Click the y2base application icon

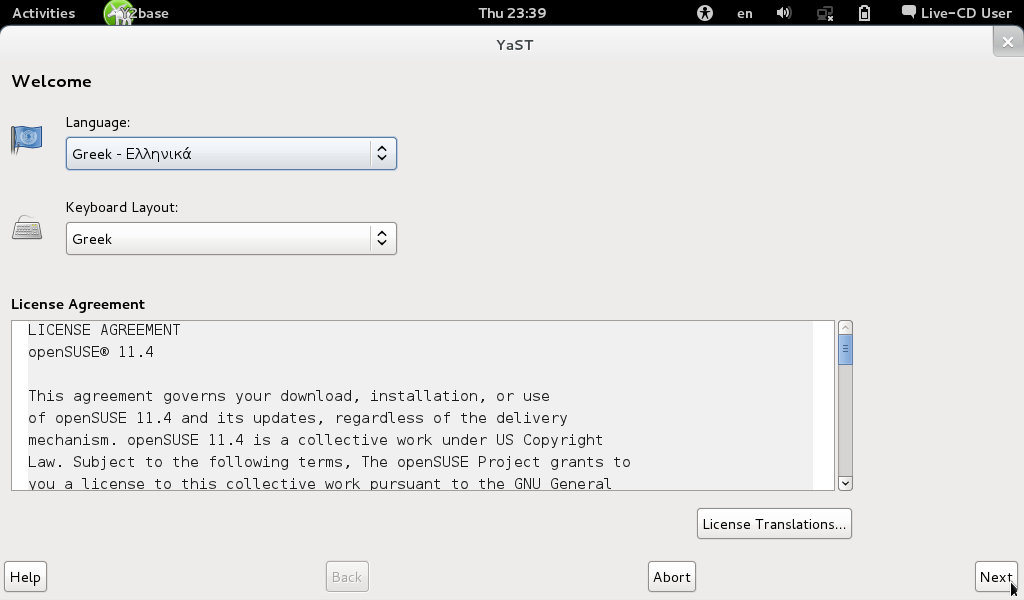tap(120, 13)
